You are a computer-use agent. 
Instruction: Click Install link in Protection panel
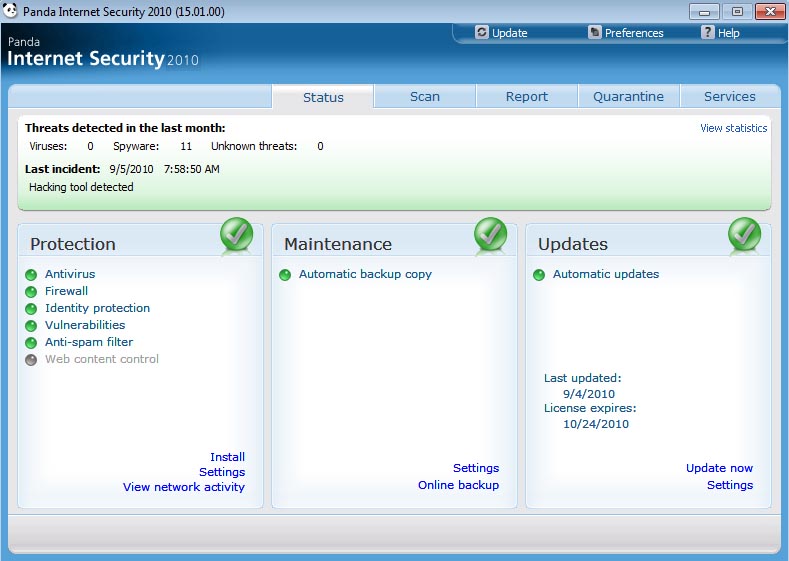click(x=227, y=457)
